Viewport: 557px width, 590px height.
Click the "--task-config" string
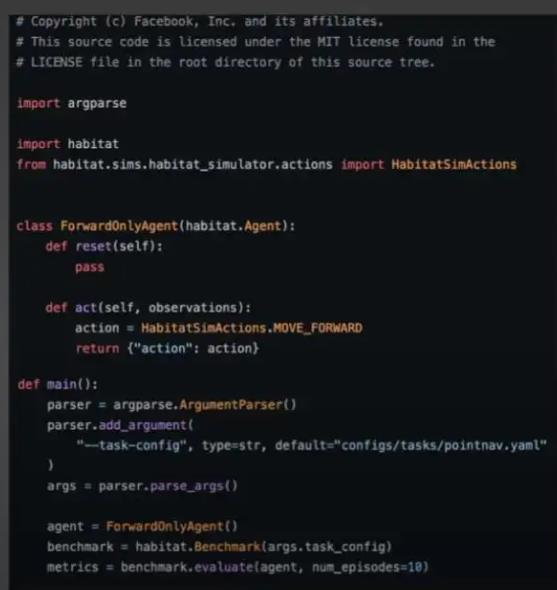[x=131, y=446]
